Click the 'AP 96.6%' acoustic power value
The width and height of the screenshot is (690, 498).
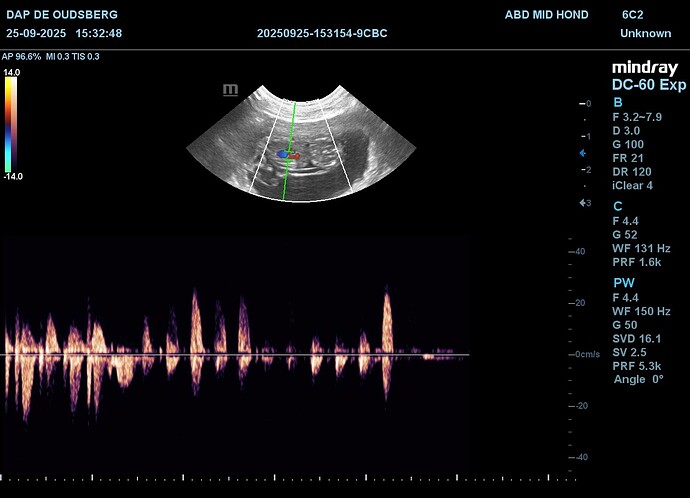coord(22,56)
